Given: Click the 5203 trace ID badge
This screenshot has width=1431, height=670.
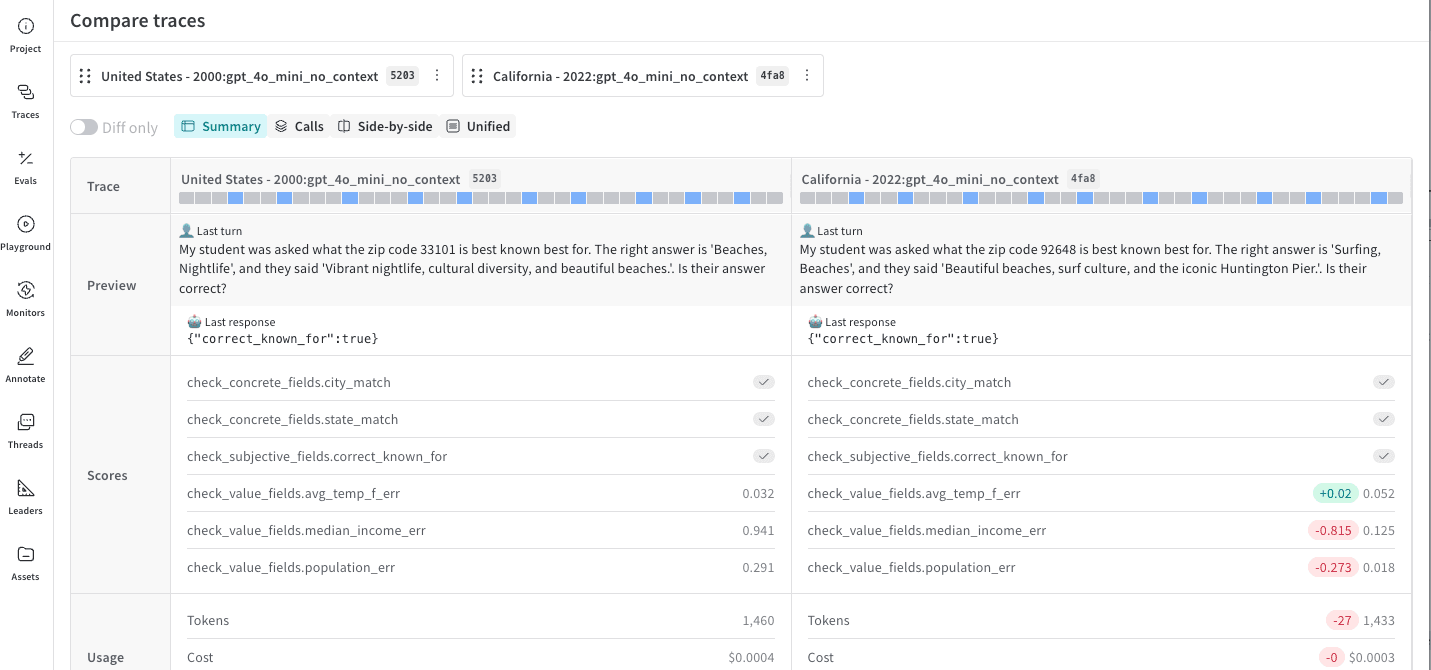Looking at the screenshot, I should (x=402, y=75).
